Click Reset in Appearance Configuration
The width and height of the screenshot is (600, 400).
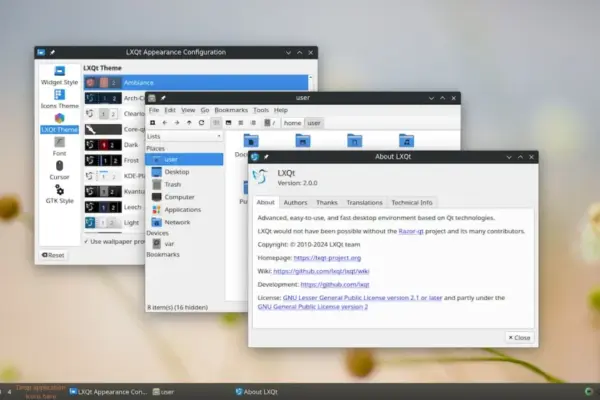tap(53, 255)
